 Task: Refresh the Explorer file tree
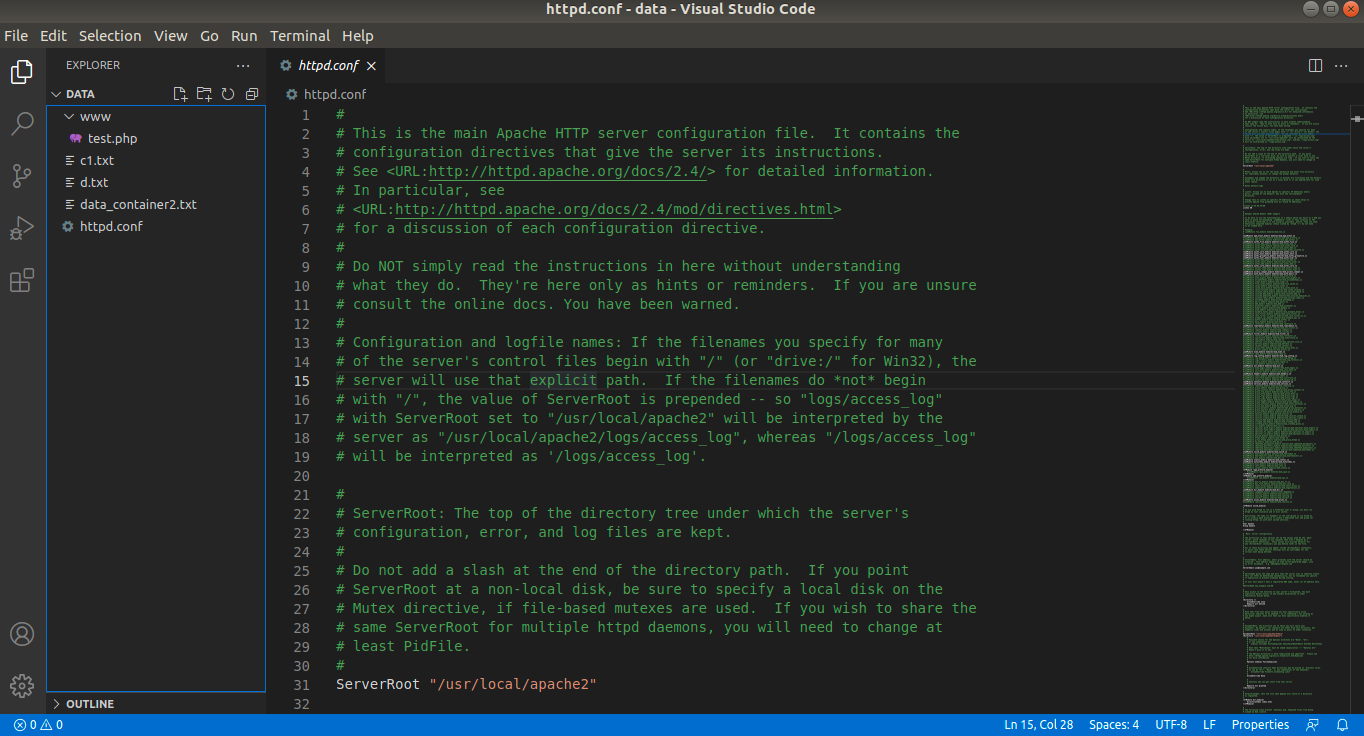point(228,94)
